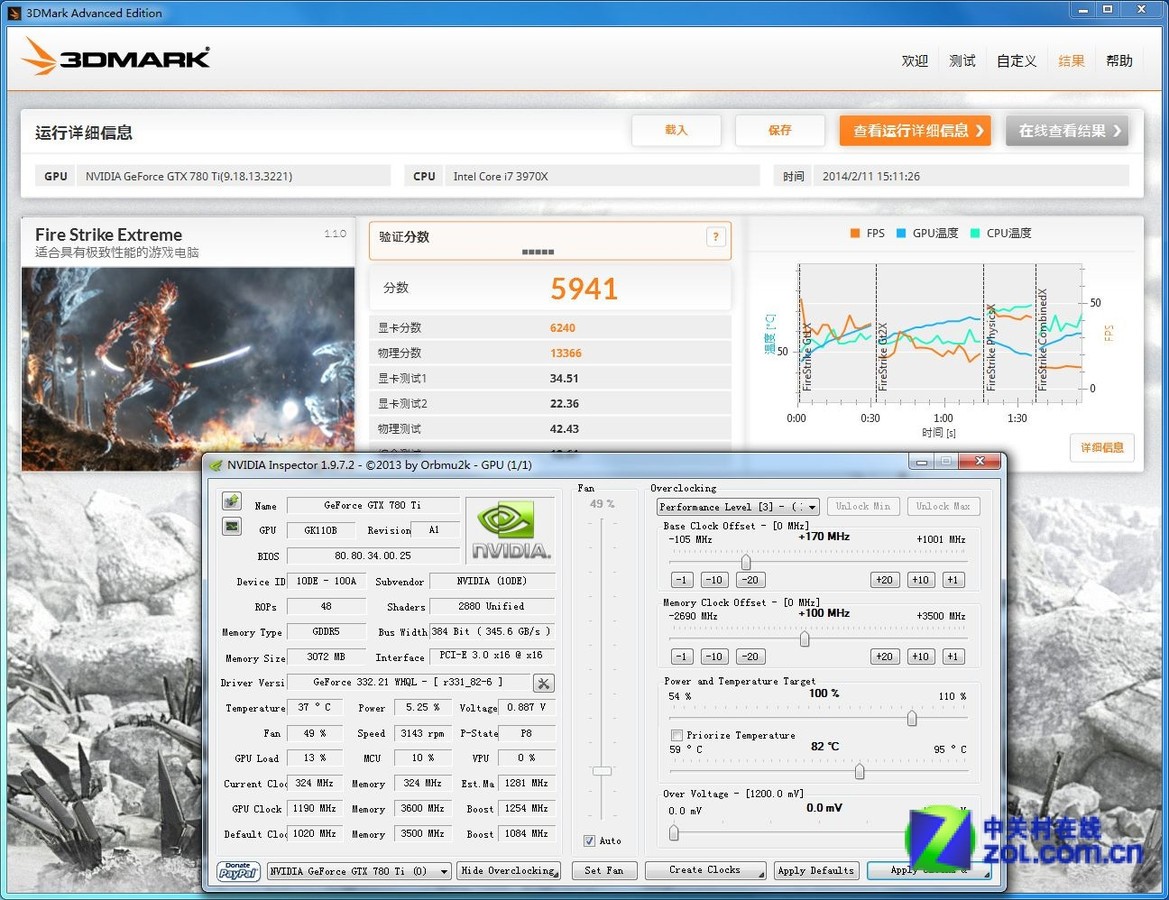
Task: Click the vertical Fan speed slider handle
Action: [602, 770]
